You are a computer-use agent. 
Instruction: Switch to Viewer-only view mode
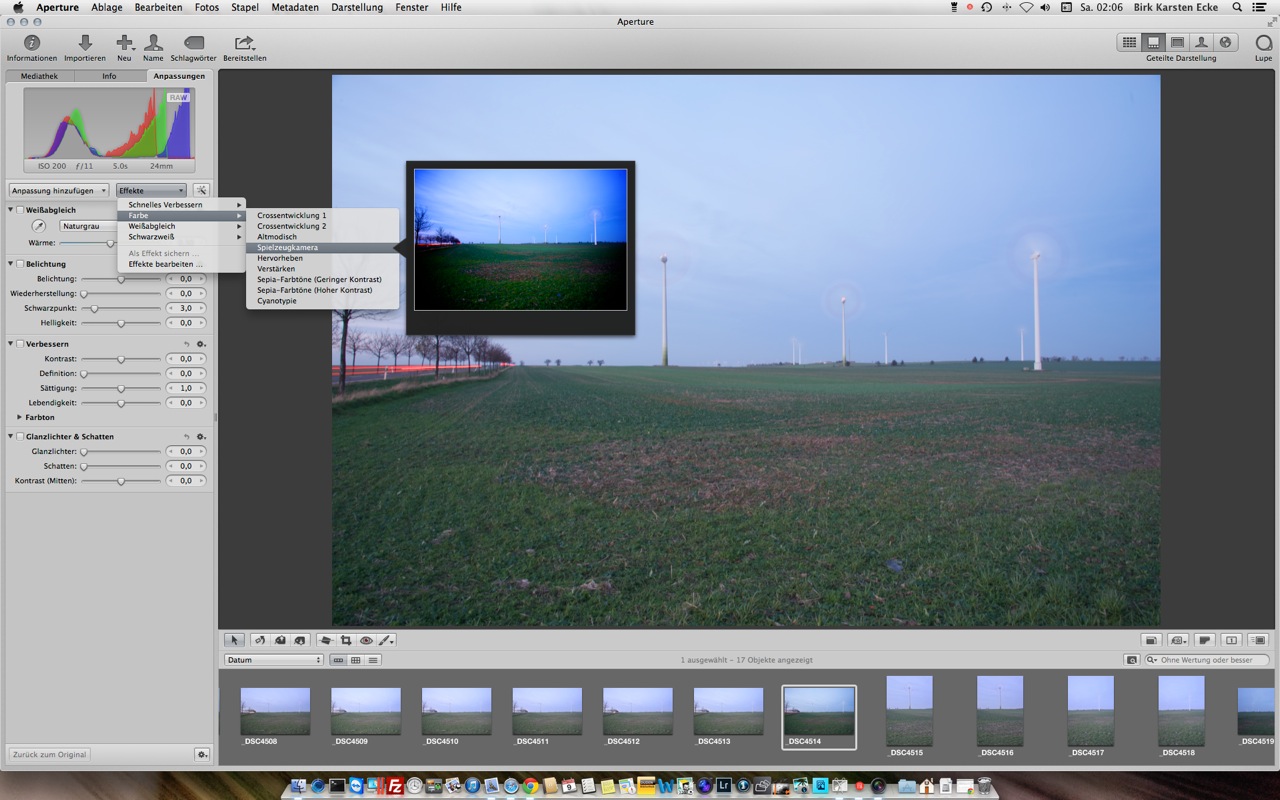tap(1177, 42)
